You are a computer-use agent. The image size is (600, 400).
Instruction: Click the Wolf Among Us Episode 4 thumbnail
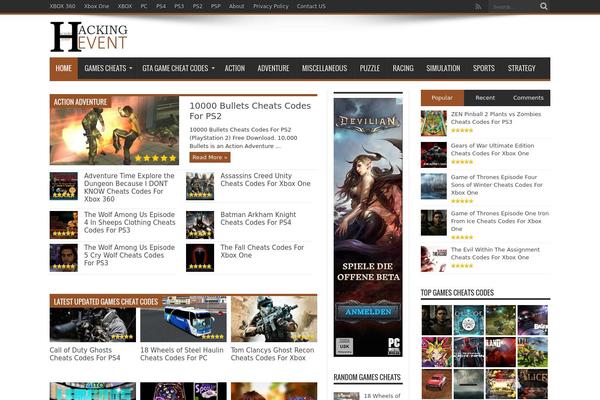tap(64, 225)
